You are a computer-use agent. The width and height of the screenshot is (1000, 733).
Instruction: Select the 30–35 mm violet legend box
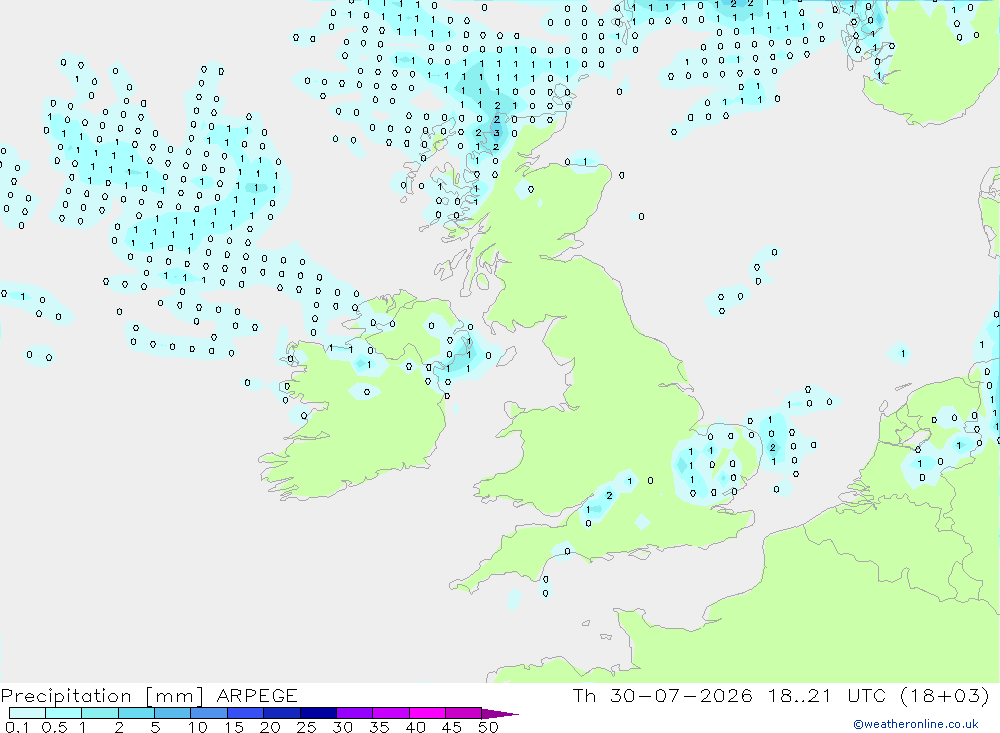pyautogui.click(x=355, y=713)
